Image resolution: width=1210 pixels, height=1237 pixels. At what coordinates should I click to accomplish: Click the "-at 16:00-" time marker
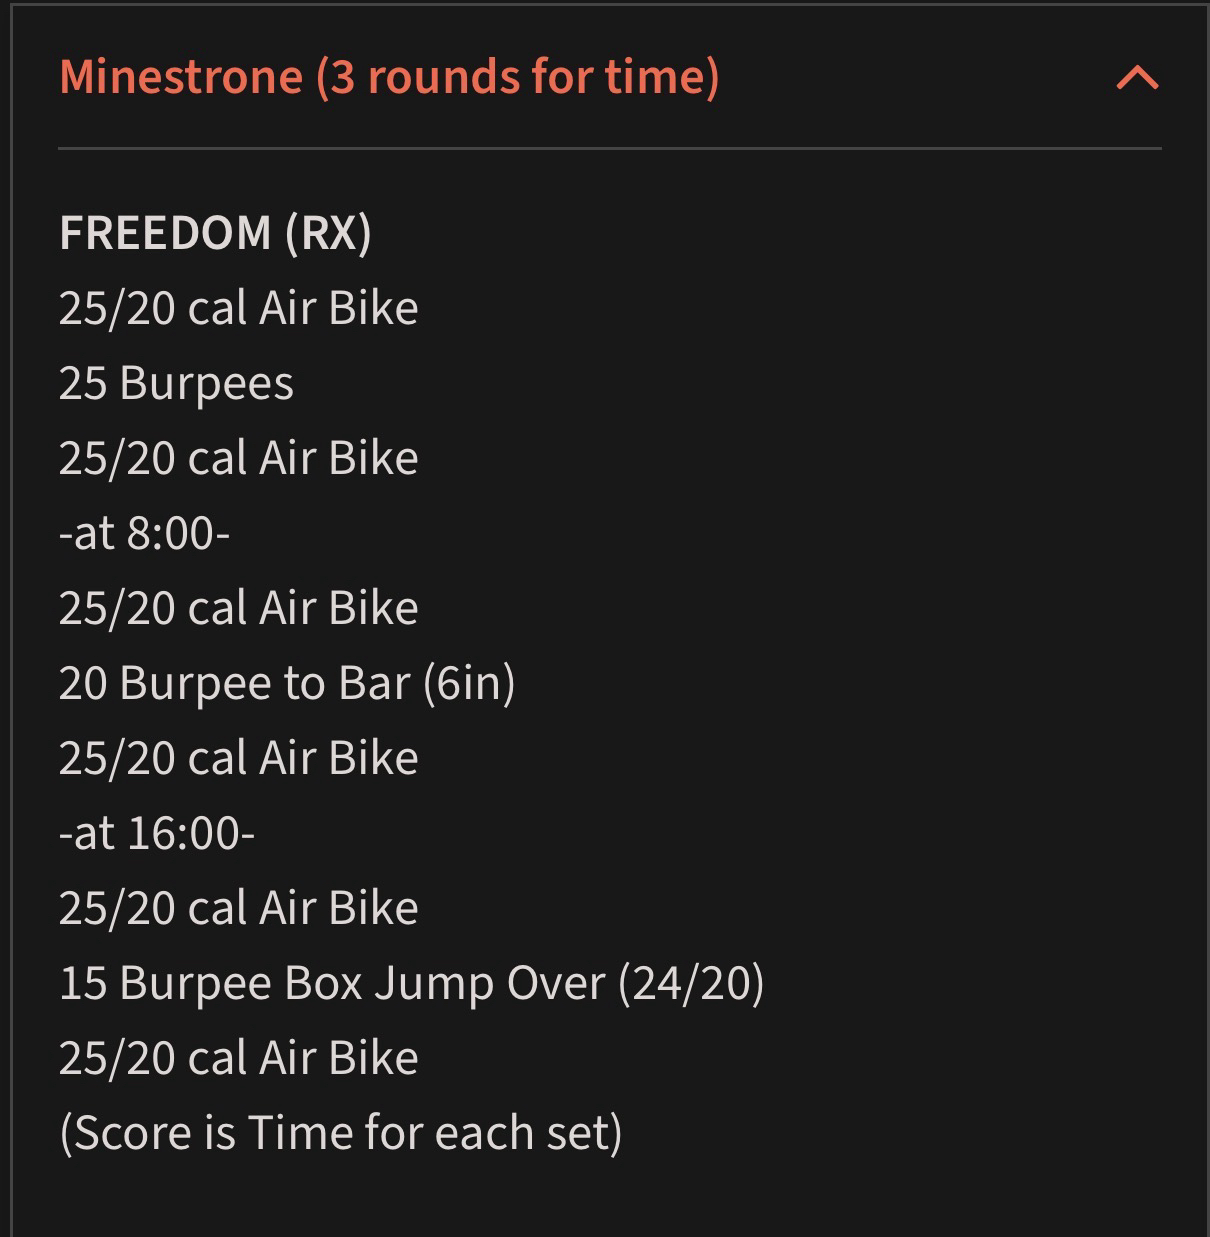[157, 833]
